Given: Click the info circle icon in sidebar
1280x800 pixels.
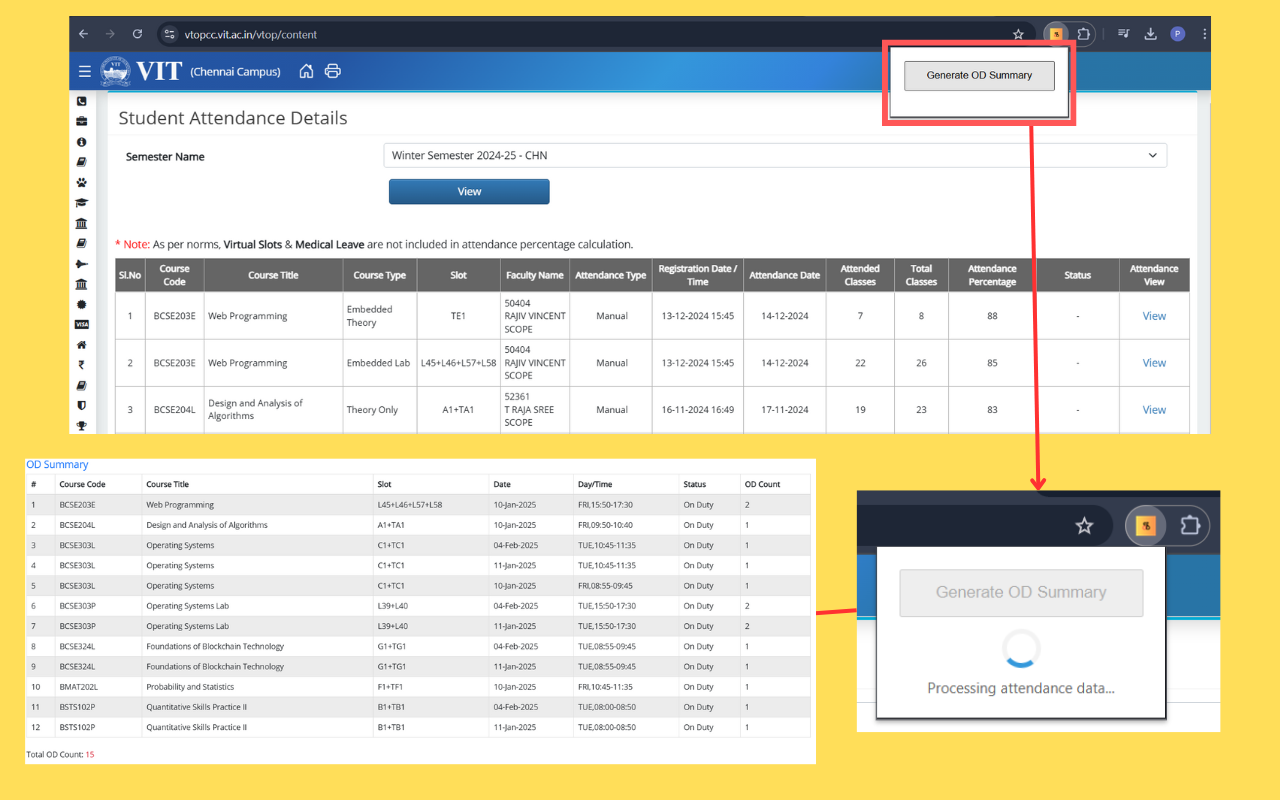Looking at the screenshot, I should coord(82,142).
